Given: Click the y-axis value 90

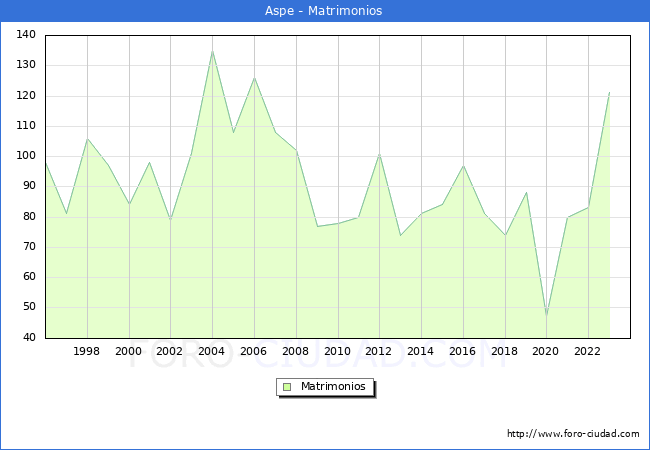Looking at the screenshot, I should coord(29,186).
